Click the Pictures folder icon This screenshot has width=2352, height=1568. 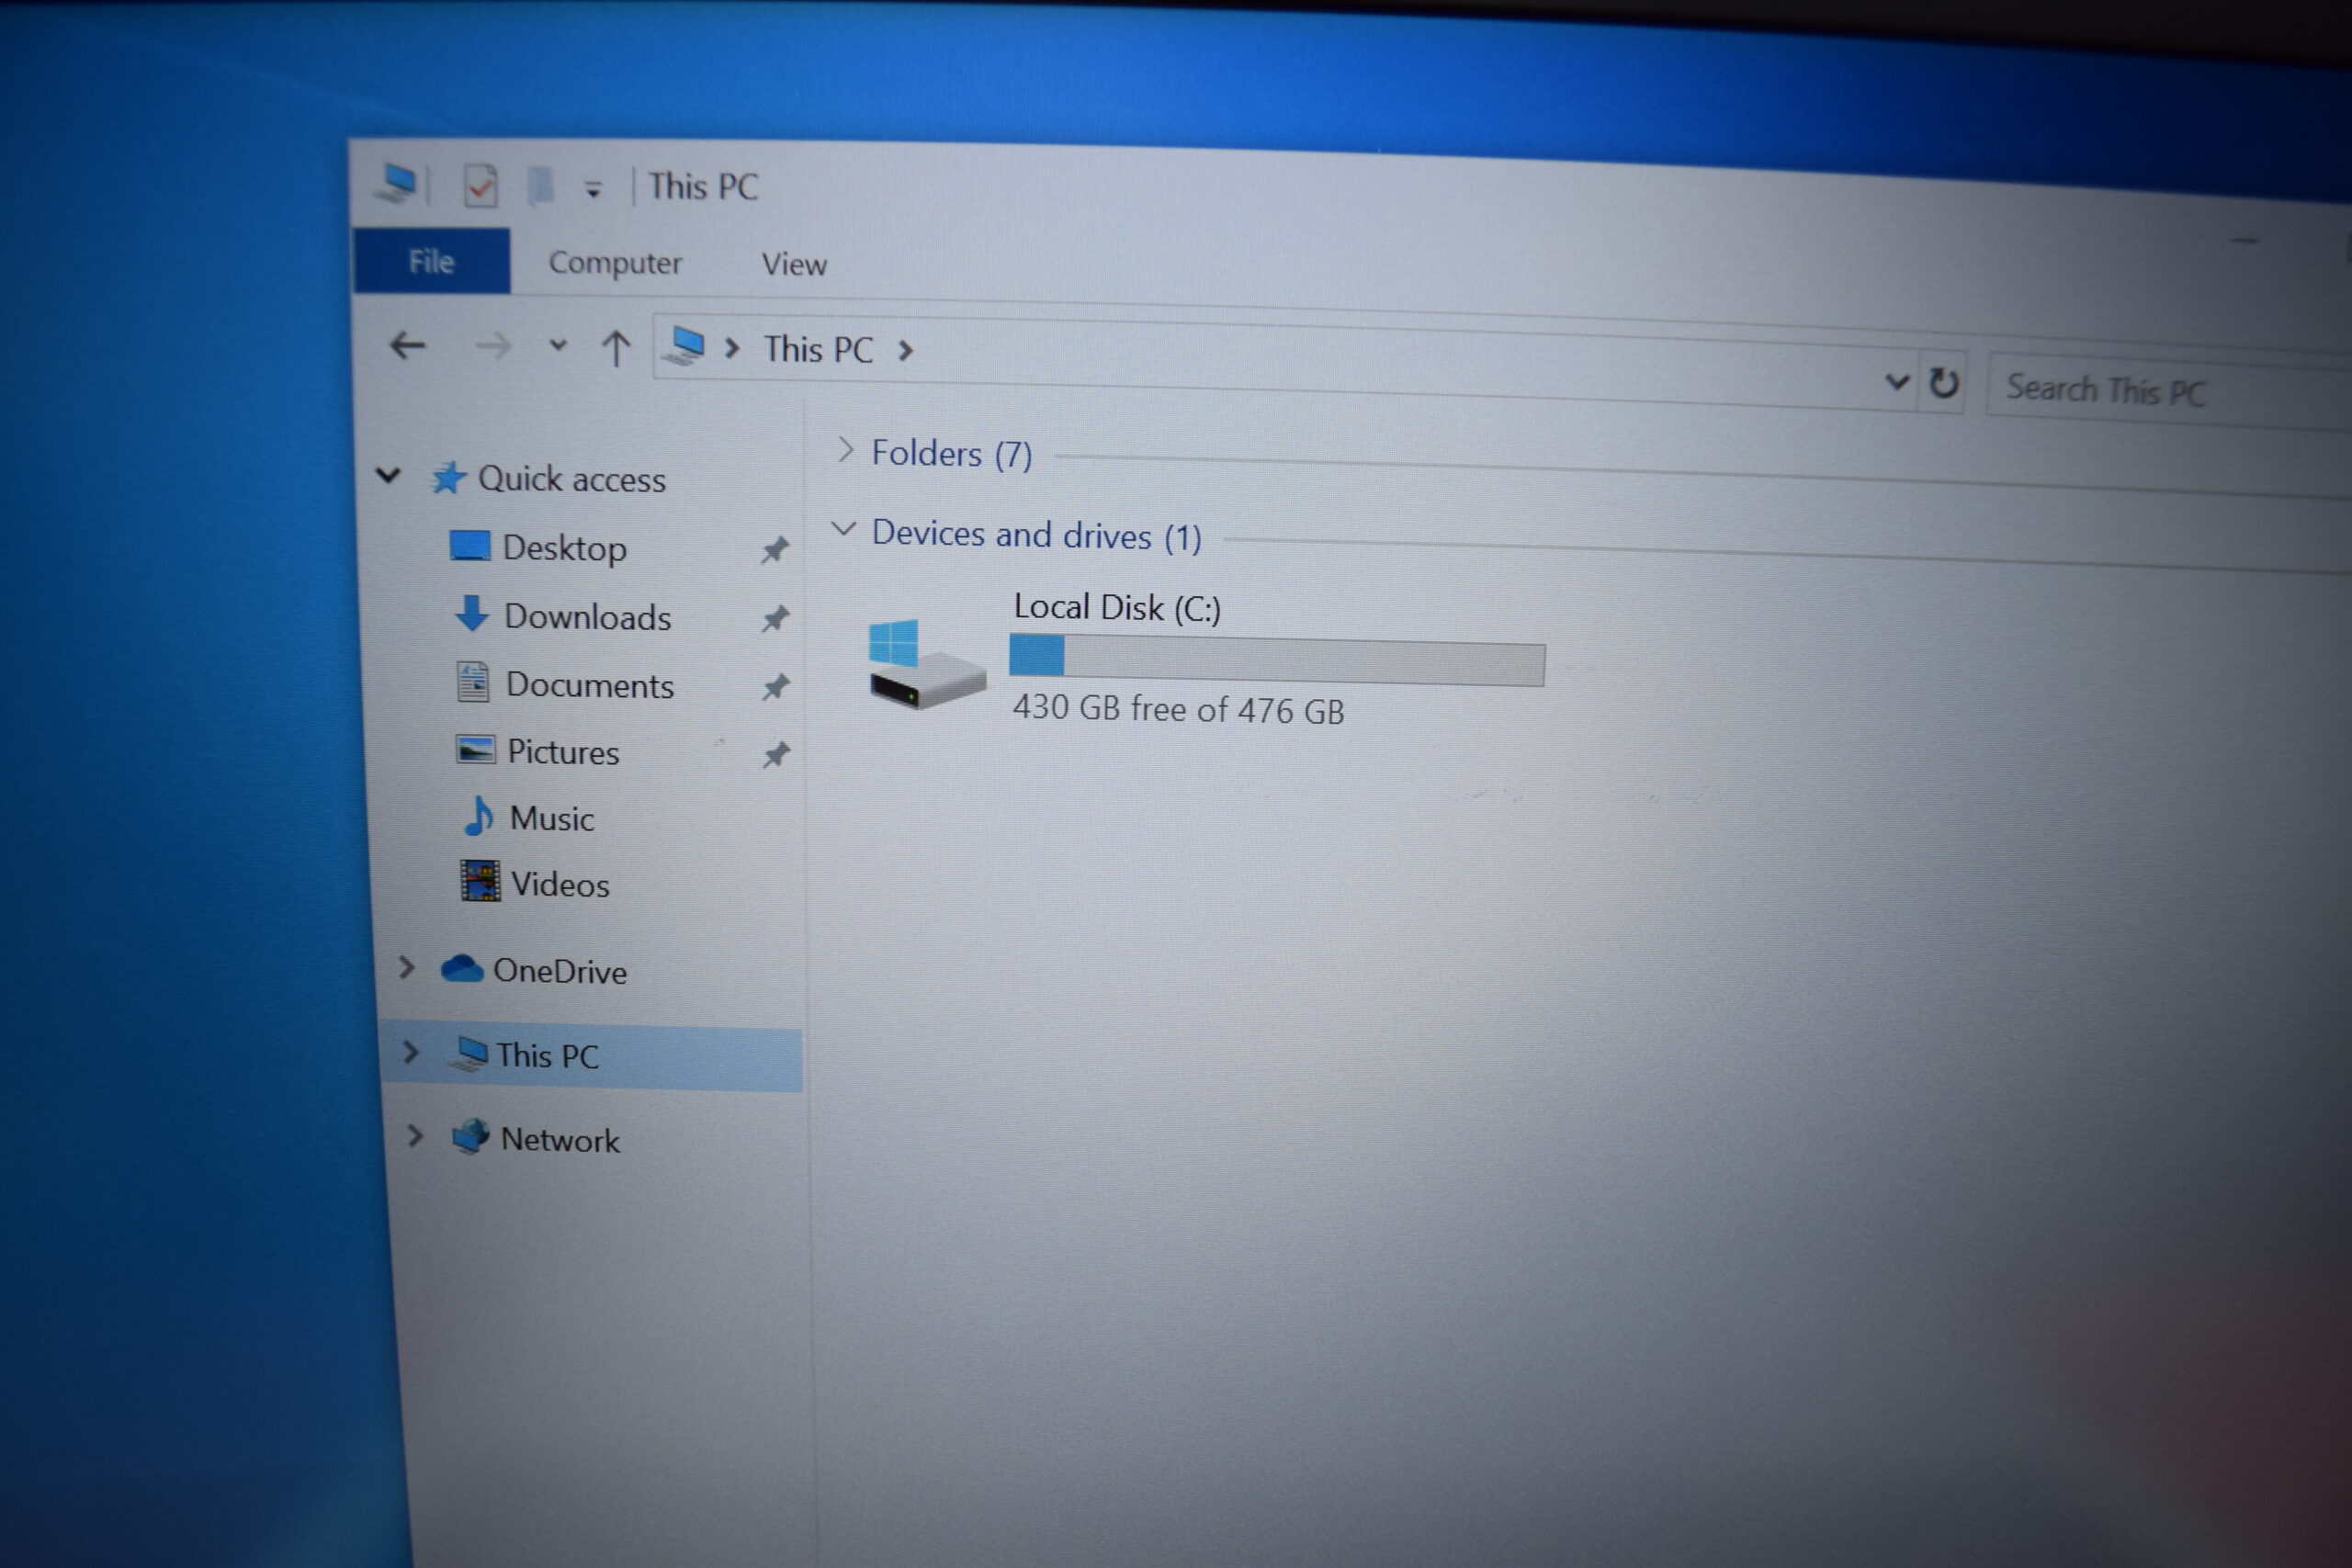pyautogui.click(x=475, y=749)
